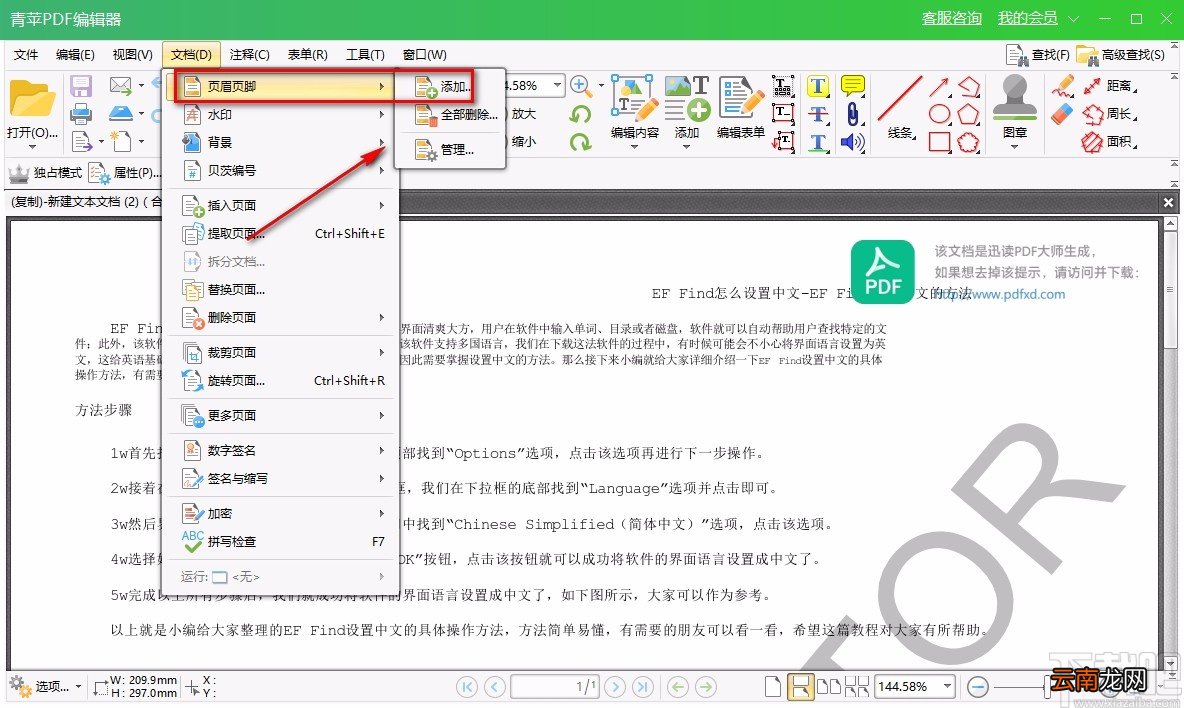This screenshot has height=708, width=1184.
Task: Choose Manage (管理) headers and footers
Action: [450, 149]
